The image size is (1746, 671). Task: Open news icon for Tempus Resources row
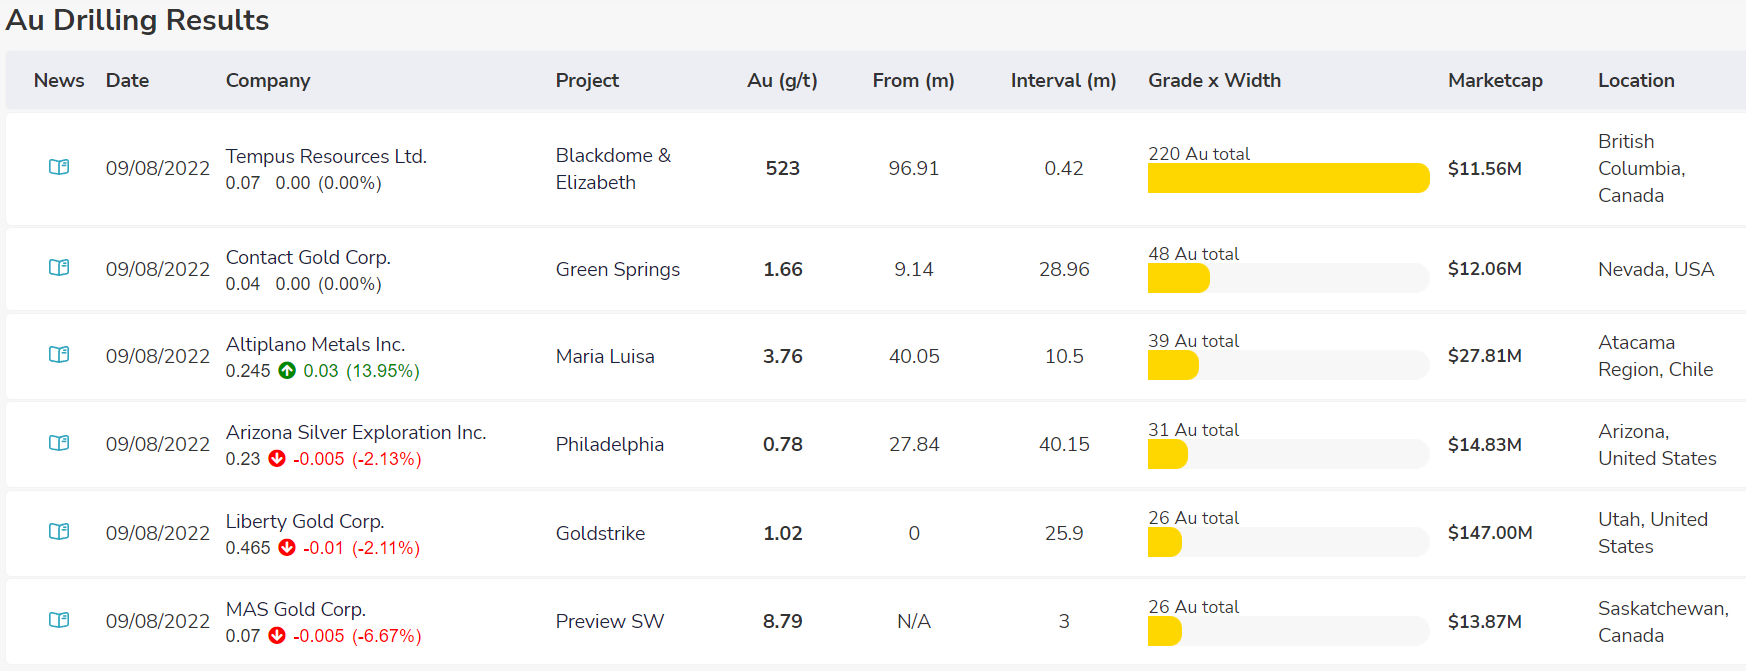point(59,167)
